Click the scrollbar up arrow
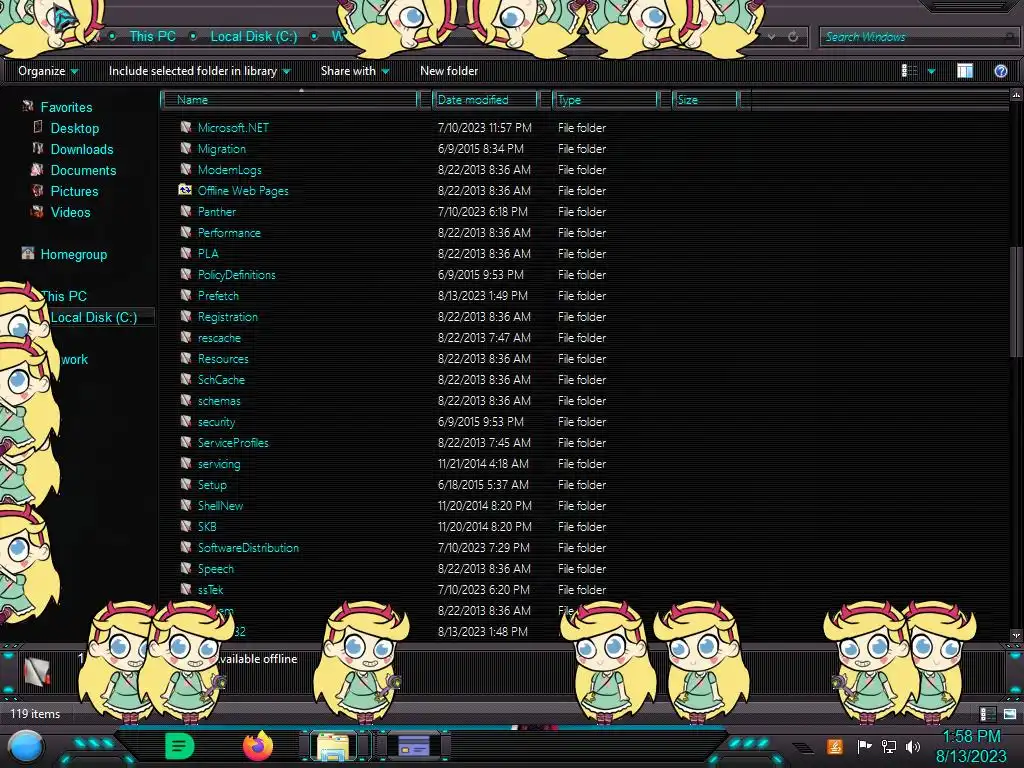The width and height of the screenshot is (1024, 768). point(1016,95)
